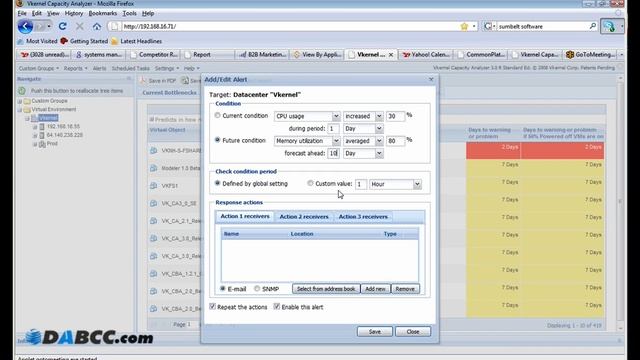Image resolution: width=640 pixels, height=360 pixels.
Task: Click the Remove button
Action: tap(405, 289)
